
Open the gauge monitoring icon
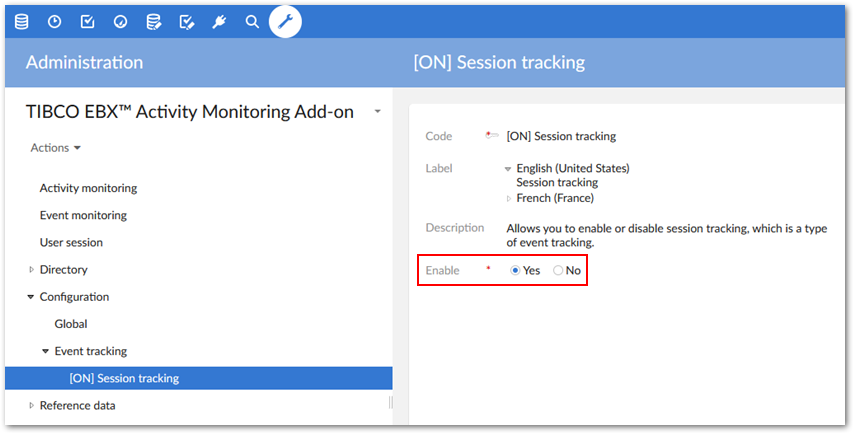point(120,22)
